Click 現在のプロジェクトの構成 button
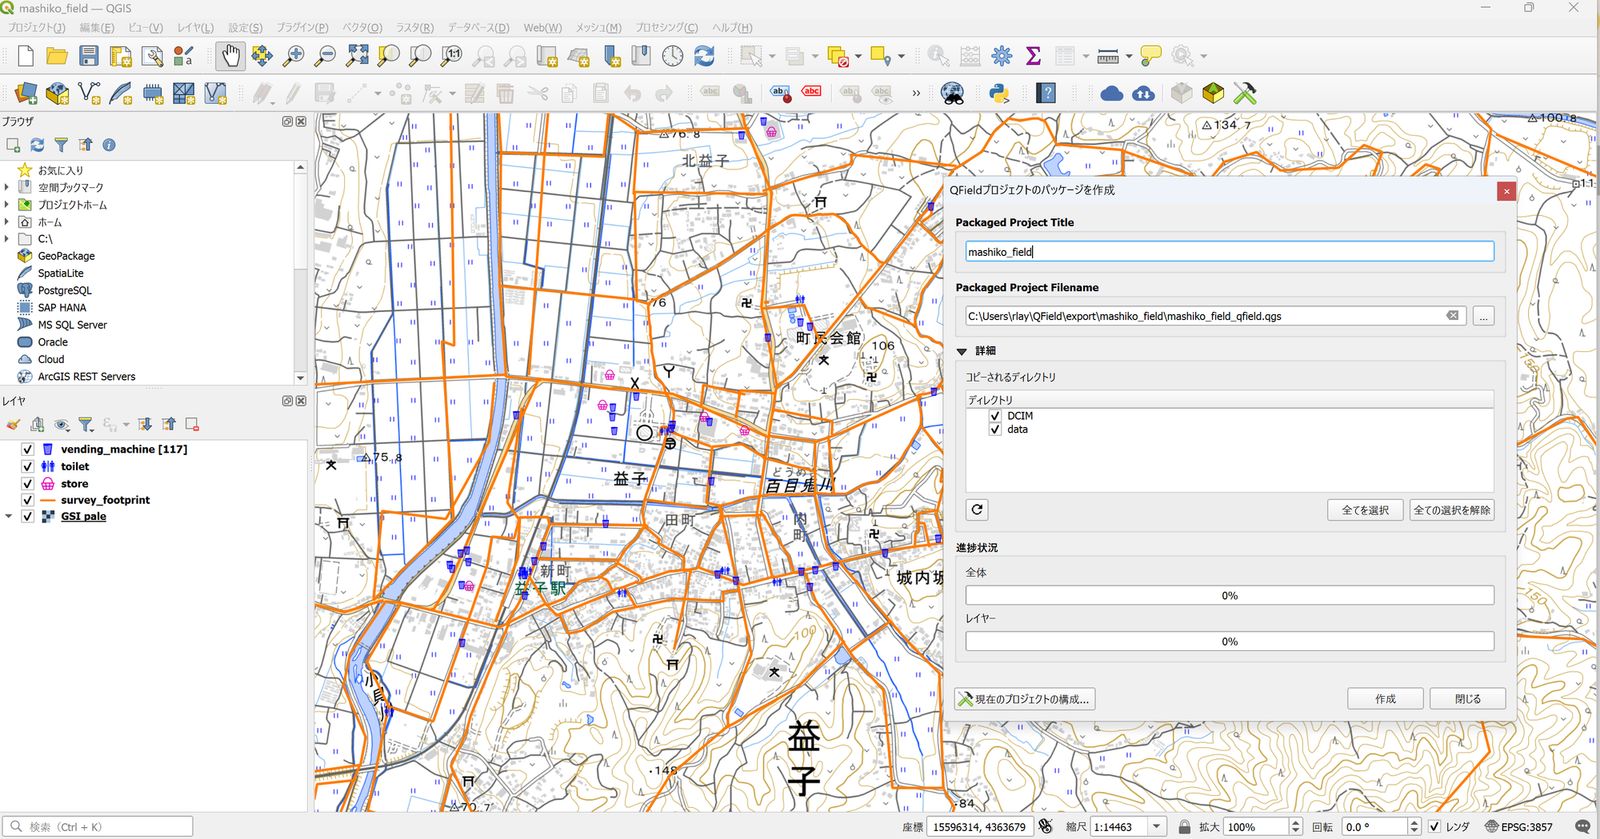The width and height of the screenshot is (1600, 839). [1024, 699]
